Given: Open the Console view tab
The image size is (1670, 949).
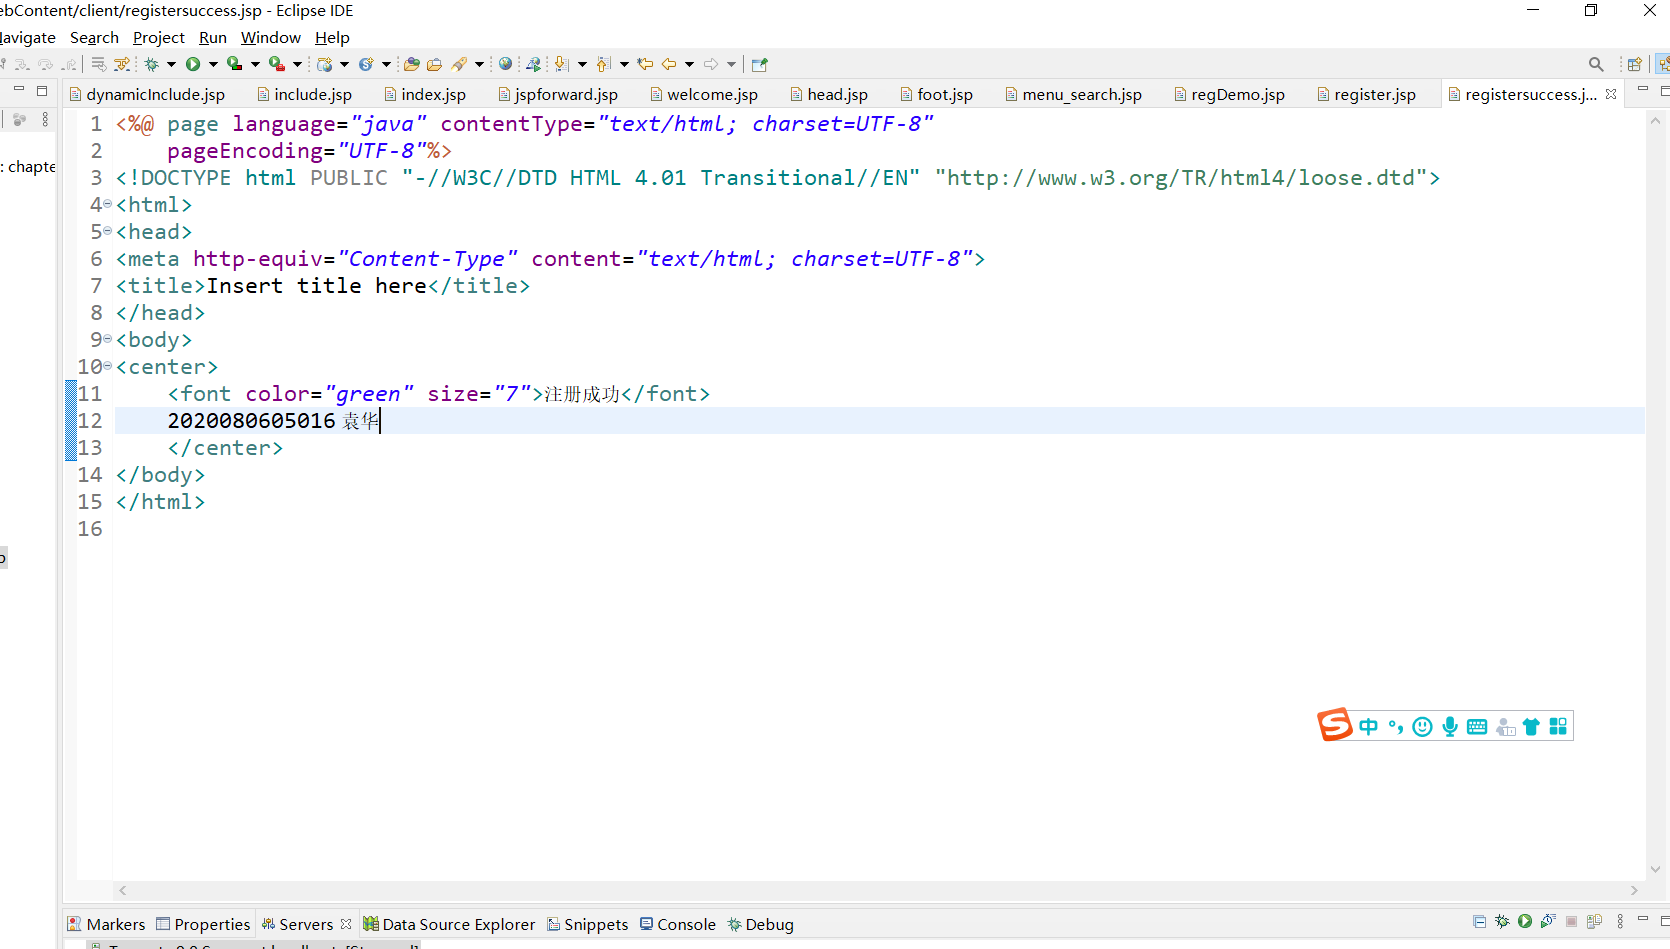Looking at the screenshot, I should (x=678, y=924).
